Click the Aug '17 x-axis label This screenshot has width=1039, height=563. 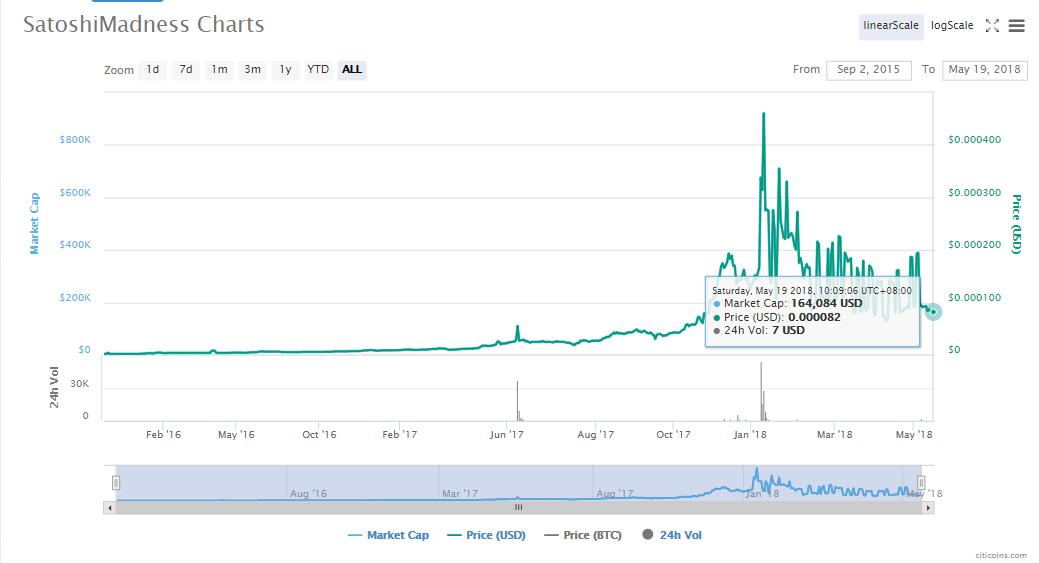(595, 435)
